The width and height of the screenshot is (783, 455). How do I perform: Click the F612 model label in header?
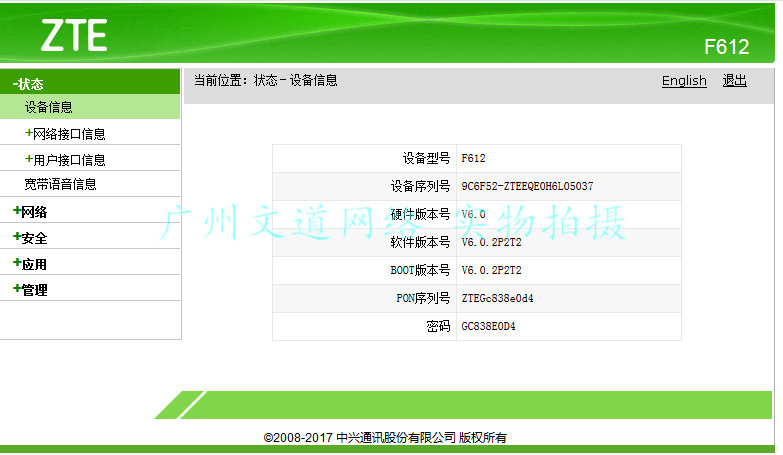[727, 47]
